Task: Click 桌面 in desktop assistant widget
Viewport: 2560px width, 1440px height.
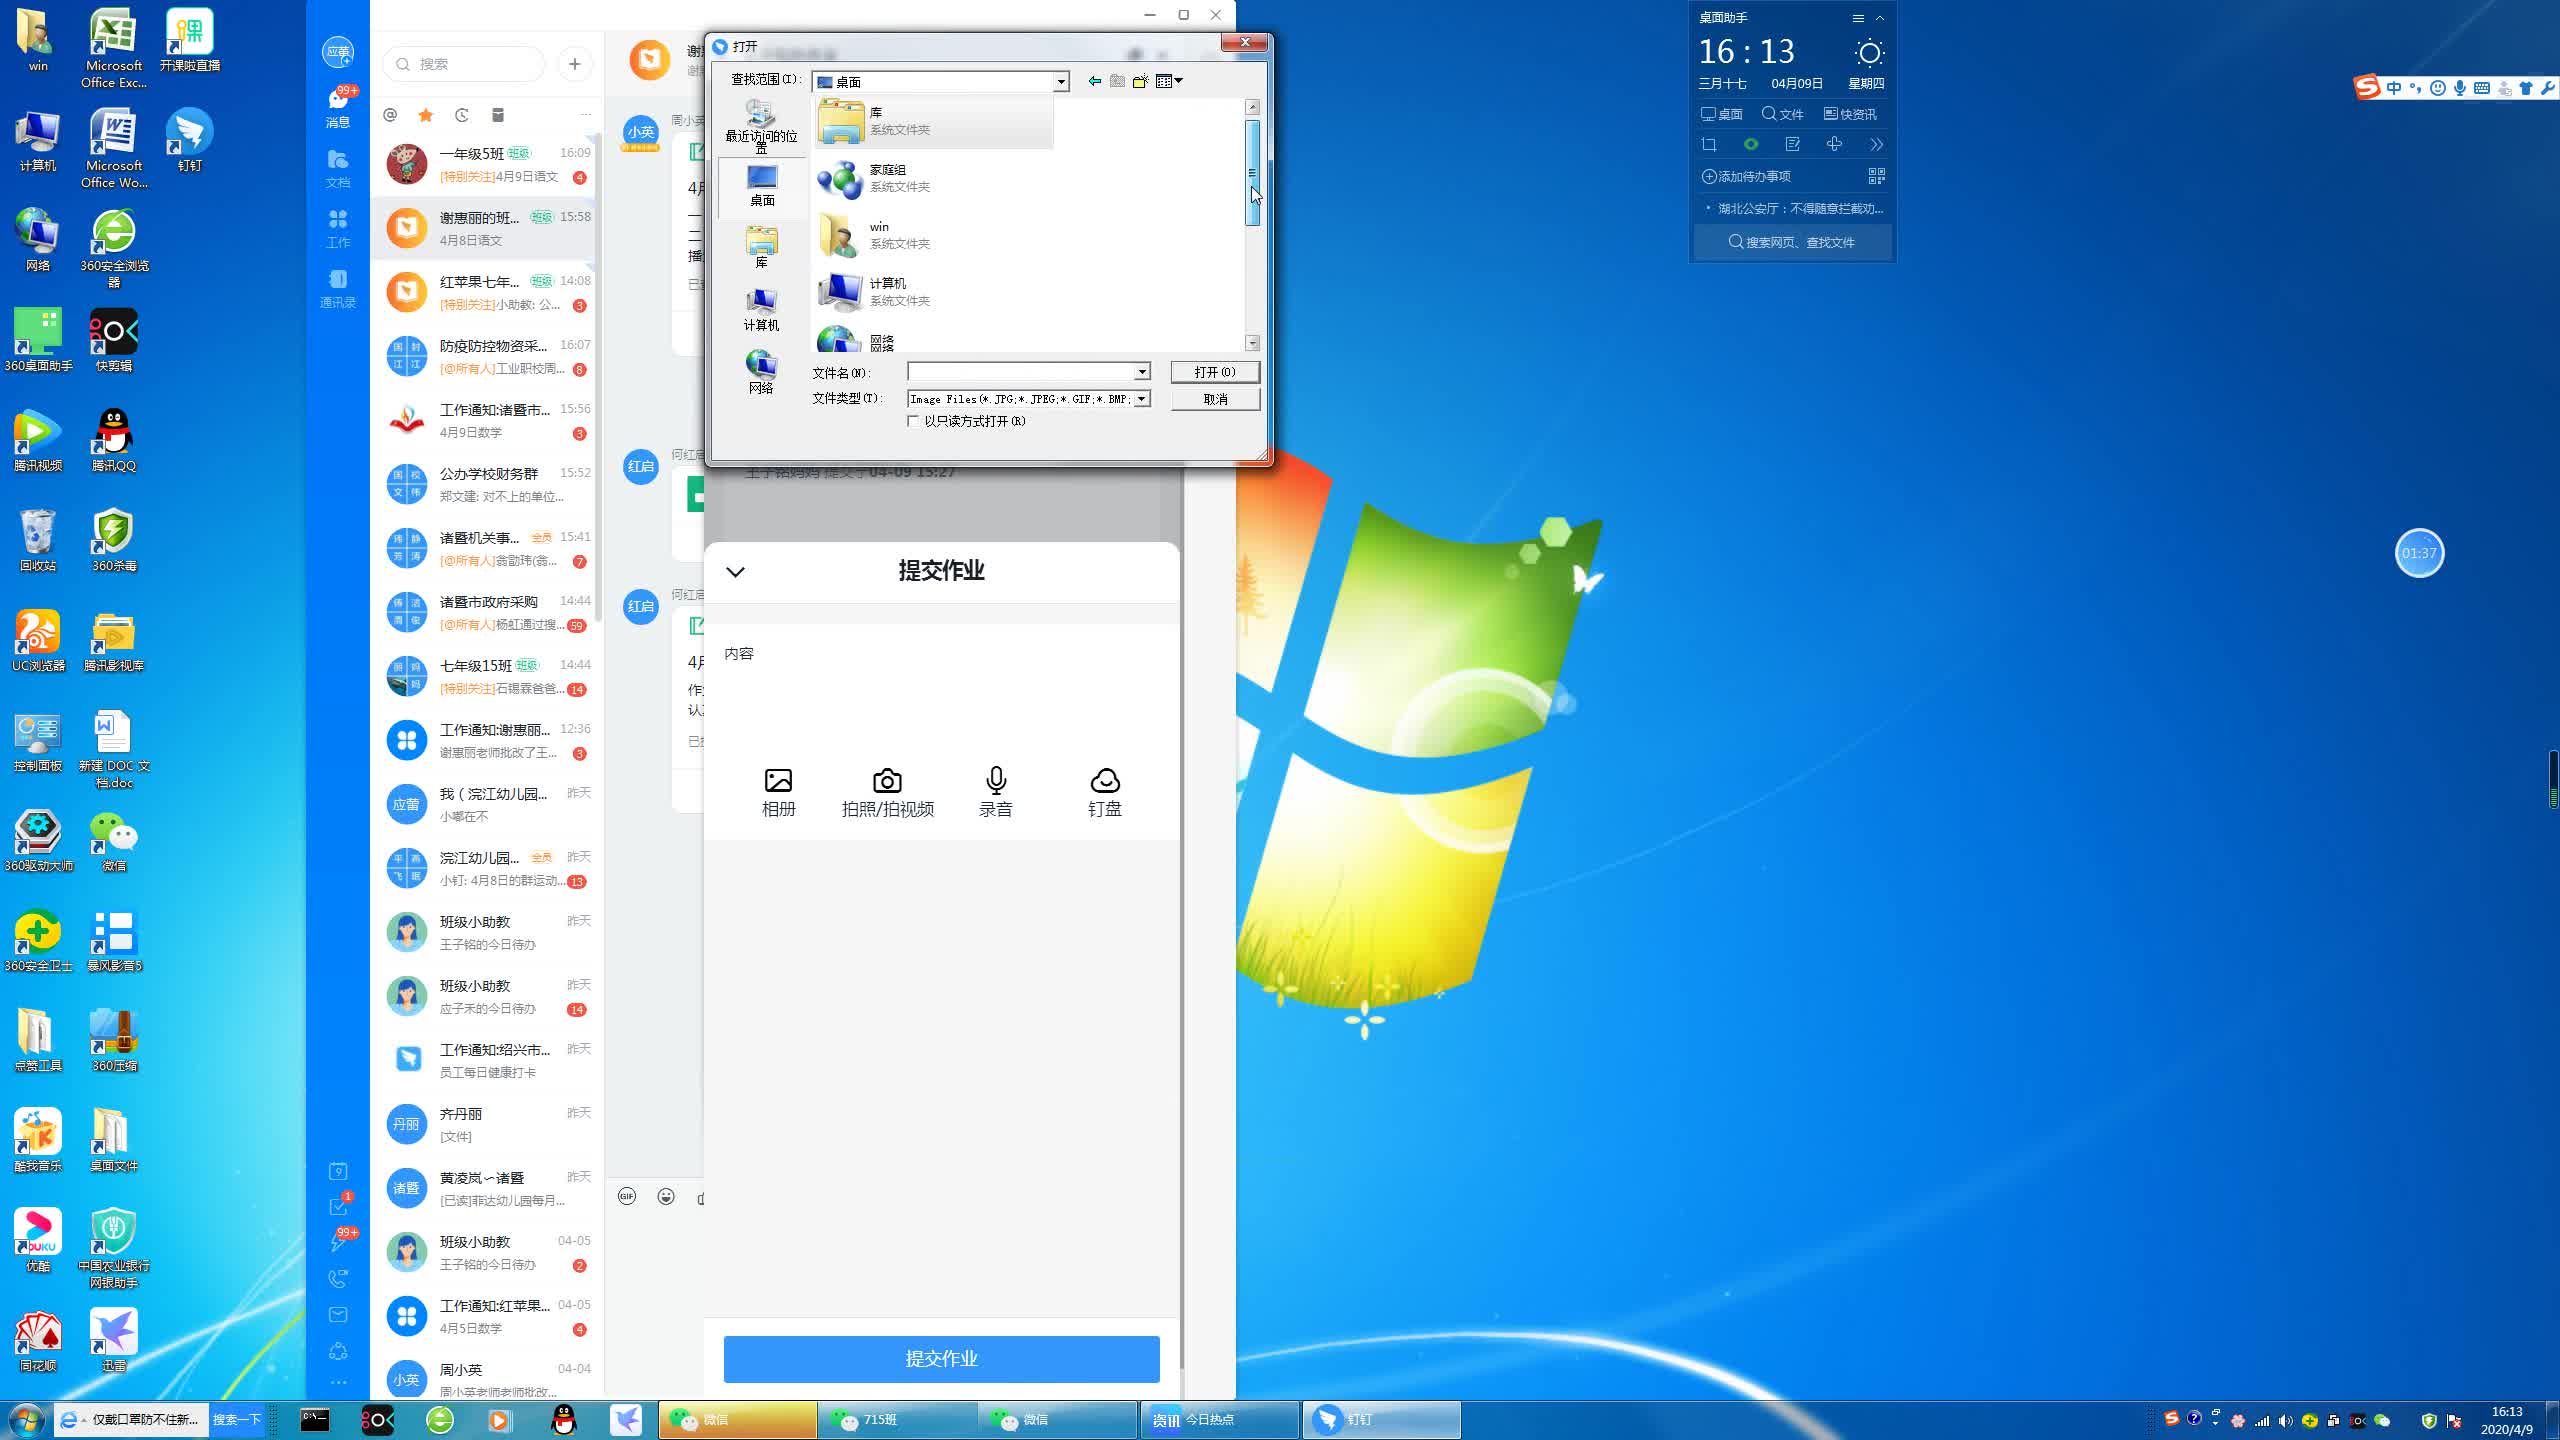Action: pyautogui.click(x=1722, y=114)
